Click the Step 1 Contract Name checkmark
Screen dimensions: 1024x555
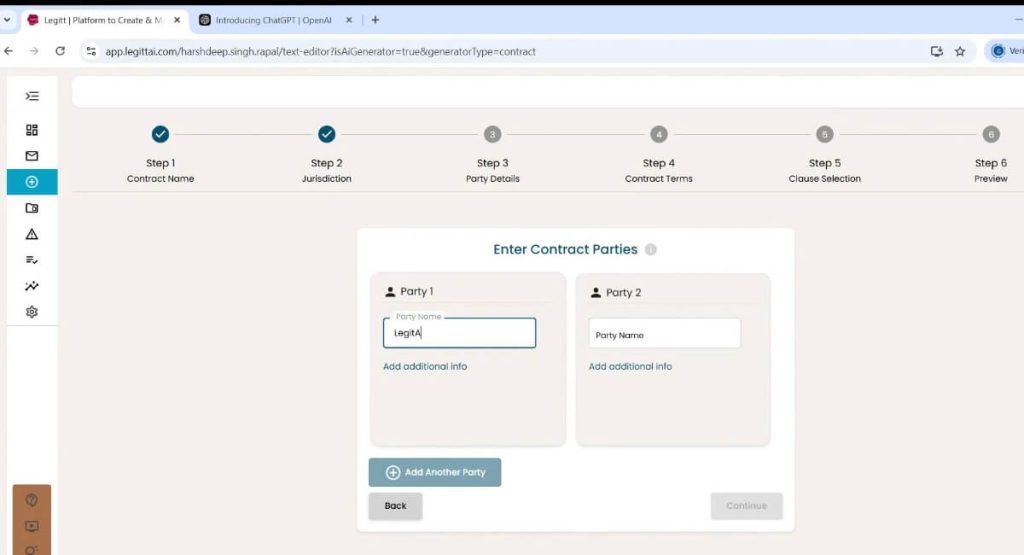click(160, 134)
